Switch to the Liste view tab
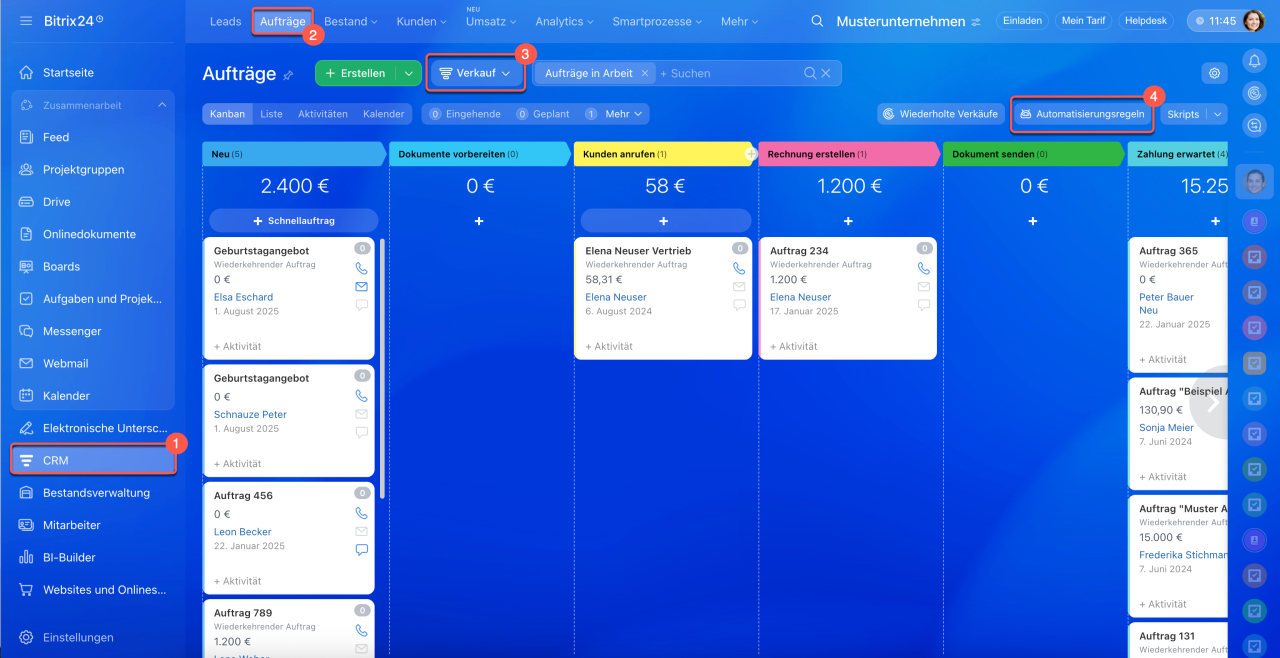The image size is (1280, 658). coord(271,114)
